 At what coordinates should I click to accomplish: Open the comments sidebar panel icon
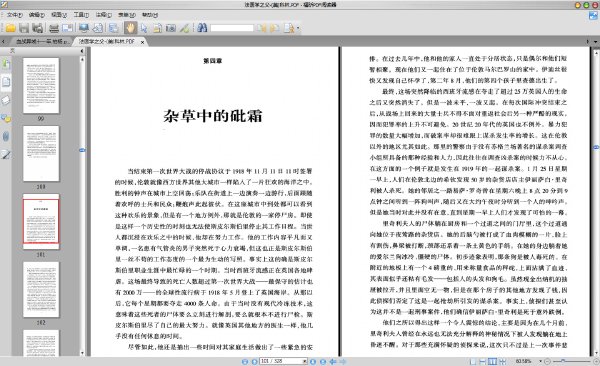[6, 118]
